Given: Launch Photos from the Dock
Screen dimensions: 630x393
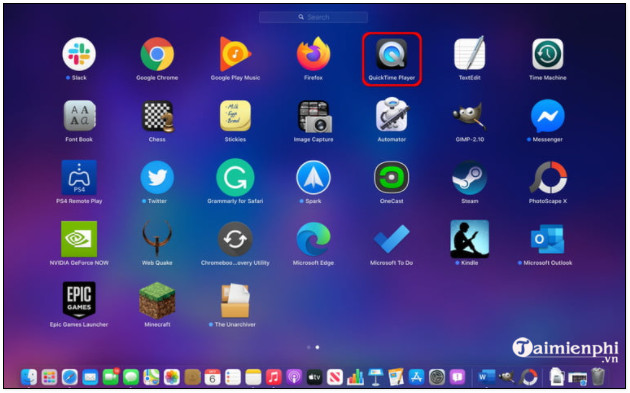Looking at the screenshot, I should [172, 377].
